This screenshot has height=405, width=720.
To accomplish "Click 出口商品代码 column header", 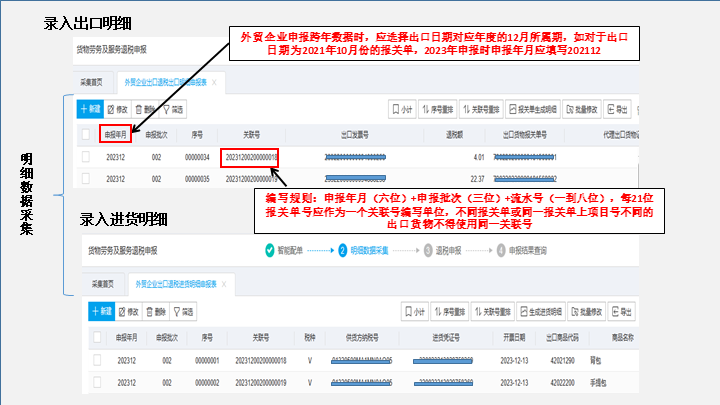I will (562, 338).
